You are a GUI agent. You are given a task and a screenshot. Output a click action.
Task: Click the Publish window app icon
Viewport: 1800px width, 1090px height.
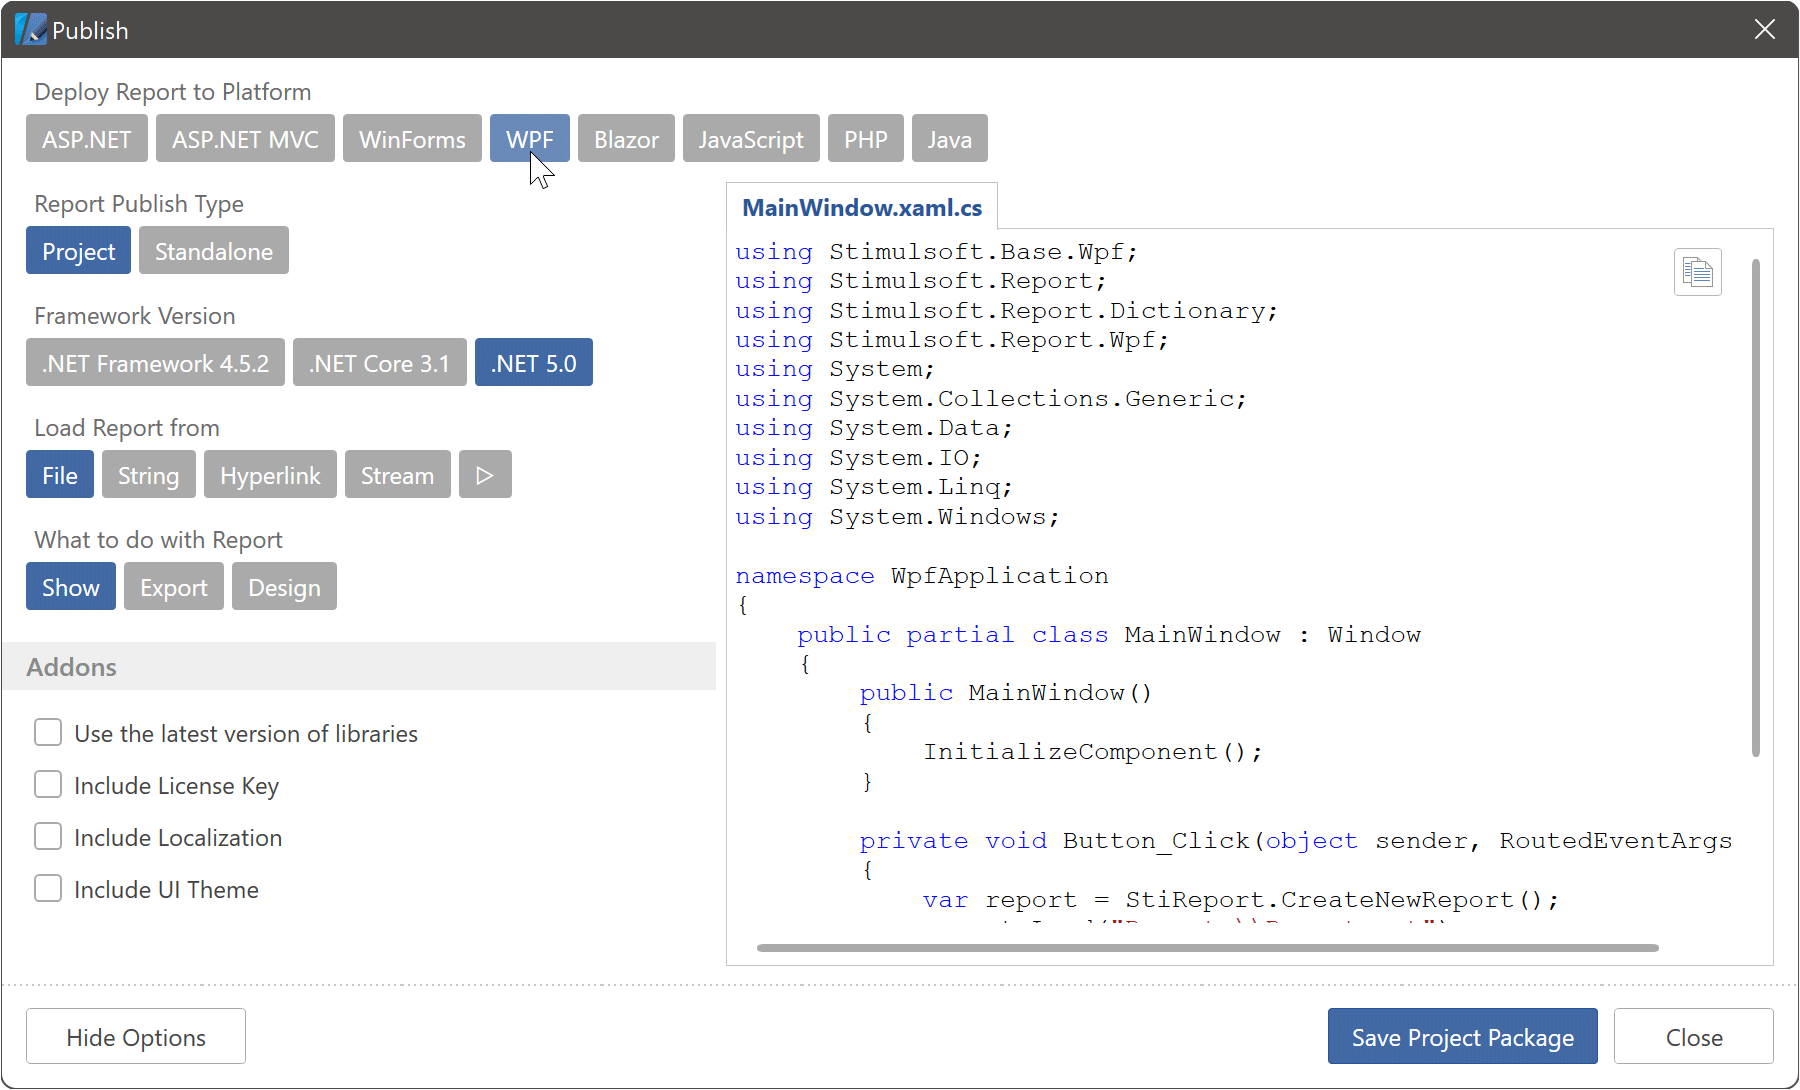pyautogui.click(x=30, y=30)
